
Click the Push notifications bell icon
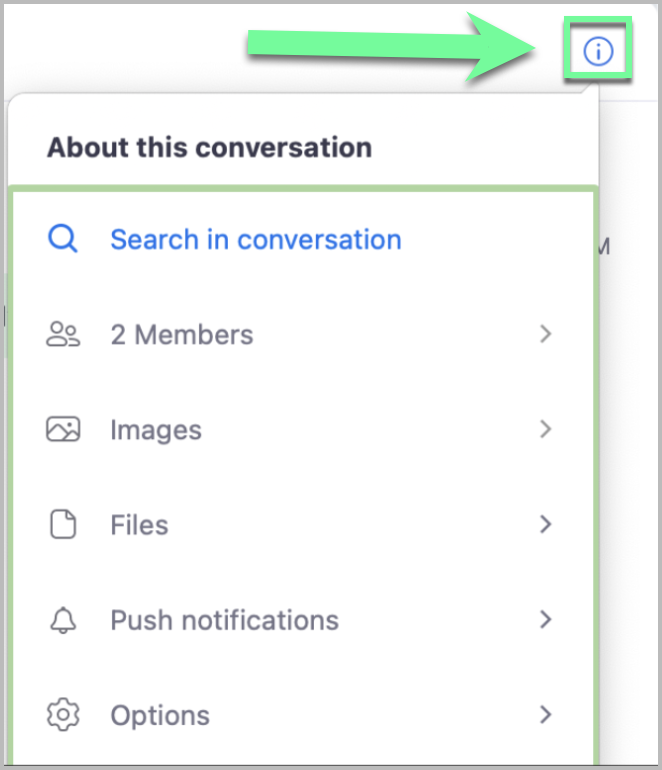pyautogui.click(x=63, y=620)
